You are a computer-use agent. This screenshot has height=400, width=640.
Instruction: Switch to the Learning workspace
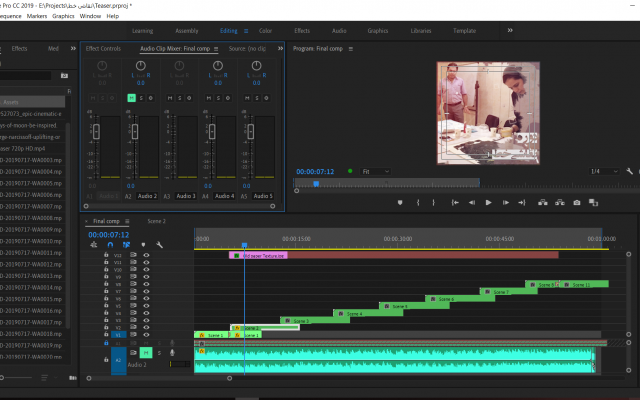[142, 31]
